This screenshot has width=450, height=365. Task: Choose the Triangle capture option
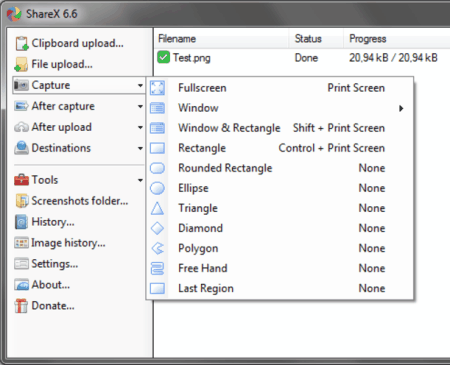[280, 208]
